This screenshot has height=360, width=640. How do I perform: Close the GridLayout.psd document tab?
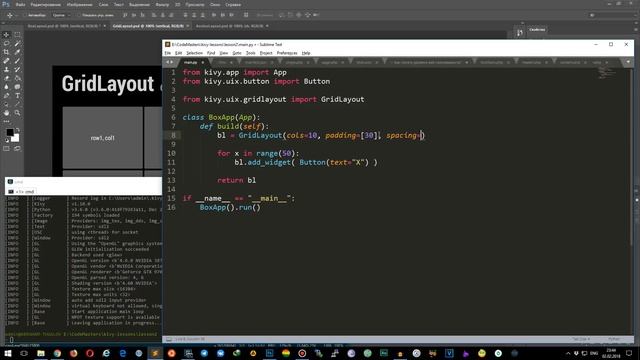(188, 26)
